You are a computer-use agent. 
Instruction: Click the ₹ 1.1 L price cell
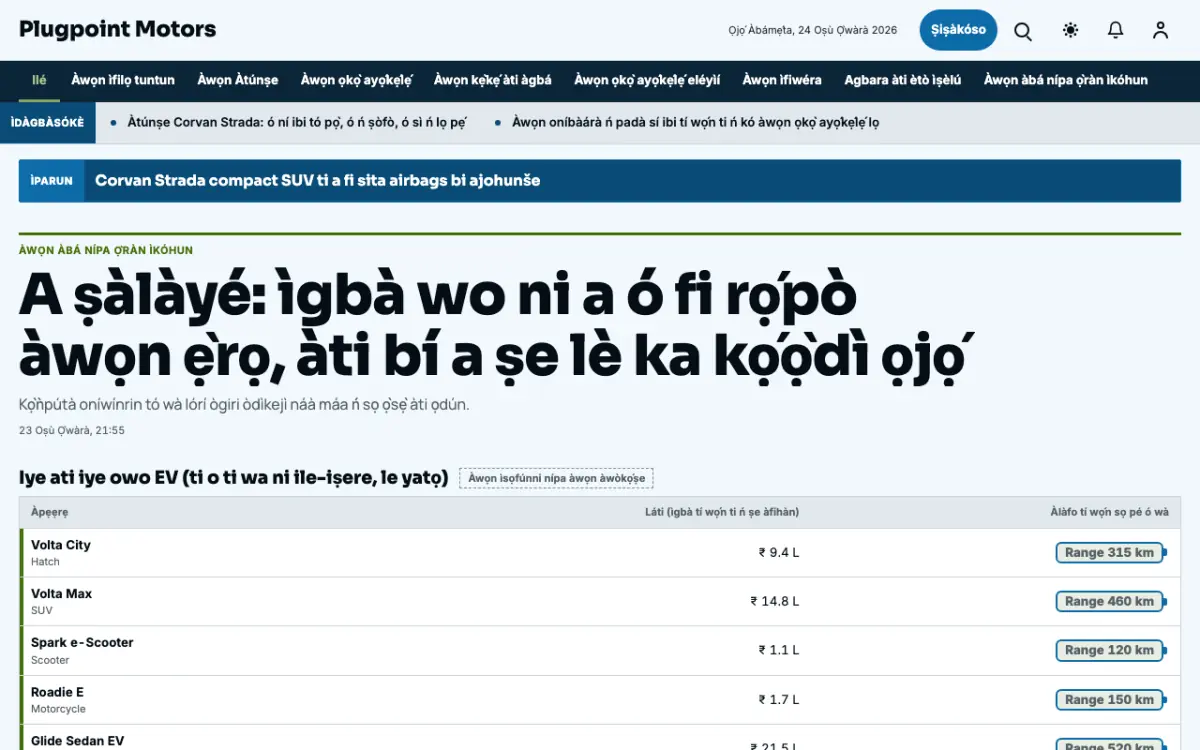point(779,651)
